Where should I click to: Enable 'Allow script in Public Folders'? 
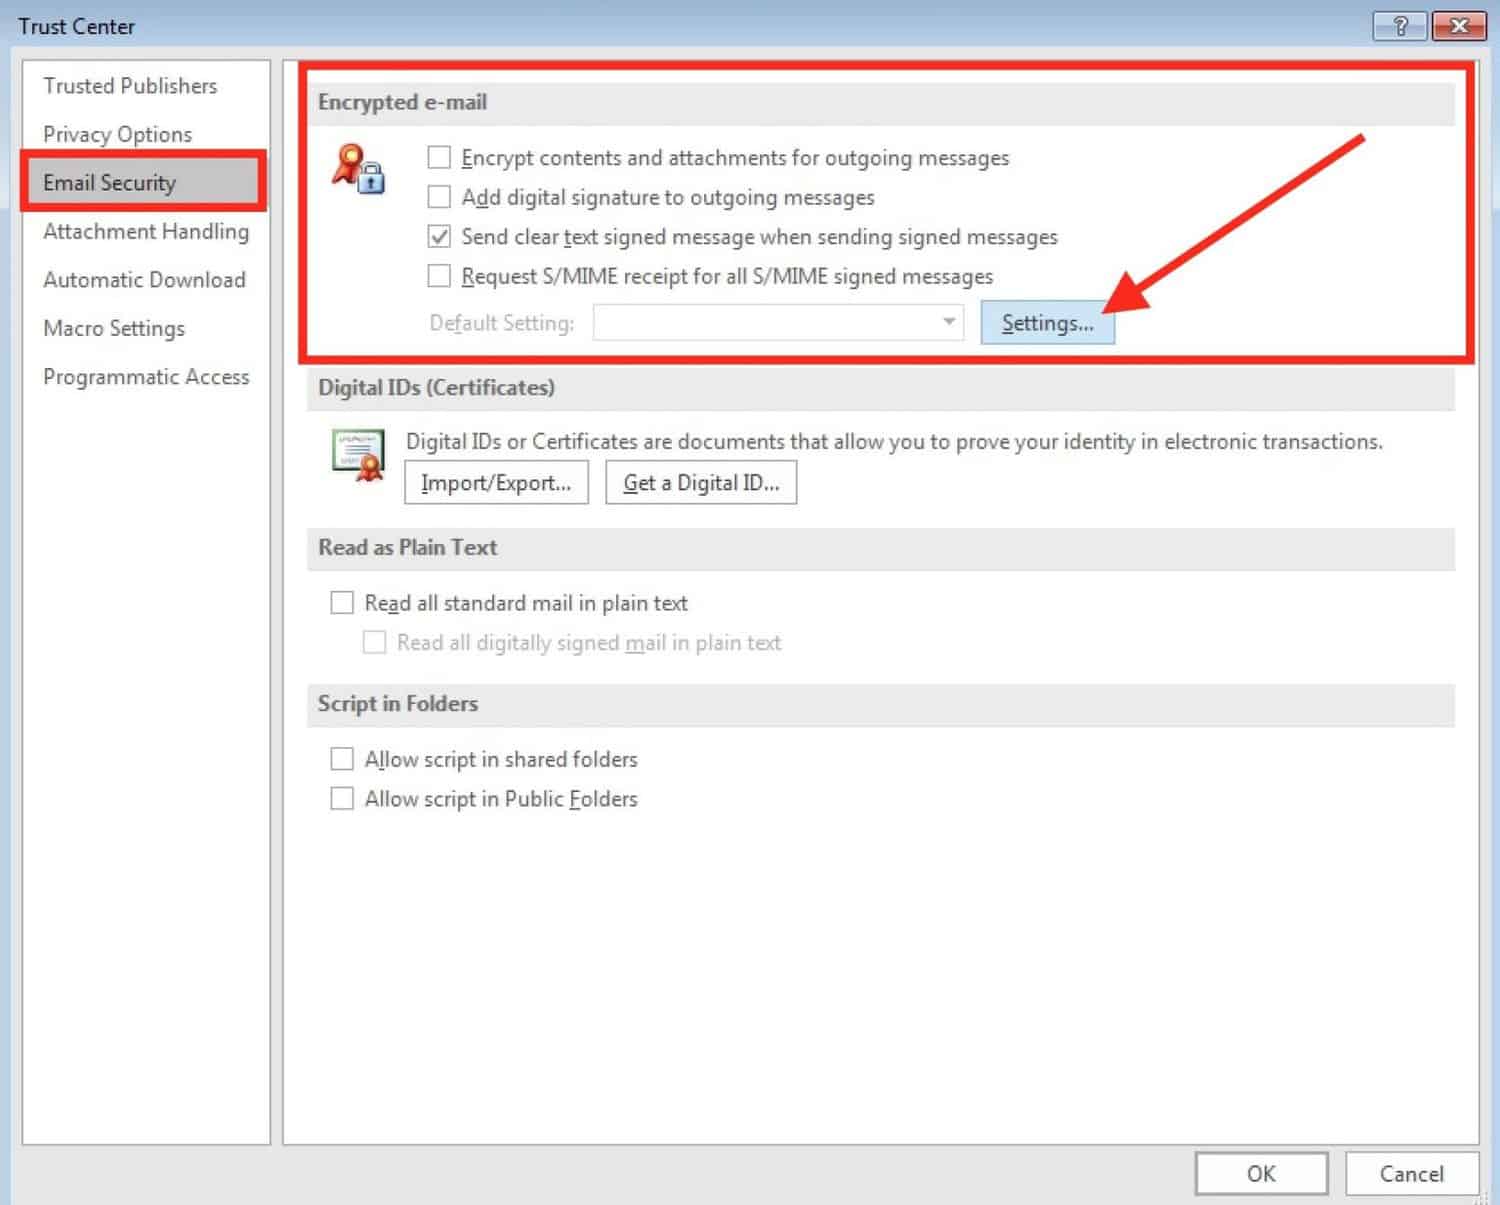[x=341, y=798]
